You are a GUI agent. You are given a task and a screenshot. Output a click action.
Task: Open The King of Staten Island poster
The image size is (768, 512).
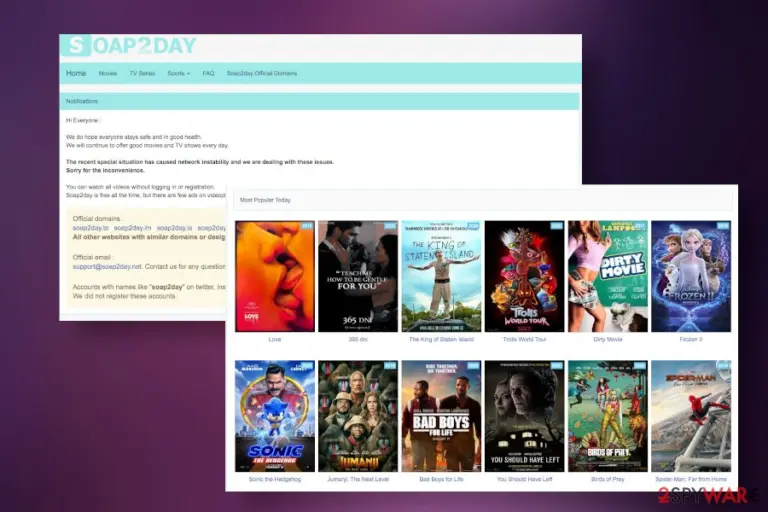pos(441,276)
